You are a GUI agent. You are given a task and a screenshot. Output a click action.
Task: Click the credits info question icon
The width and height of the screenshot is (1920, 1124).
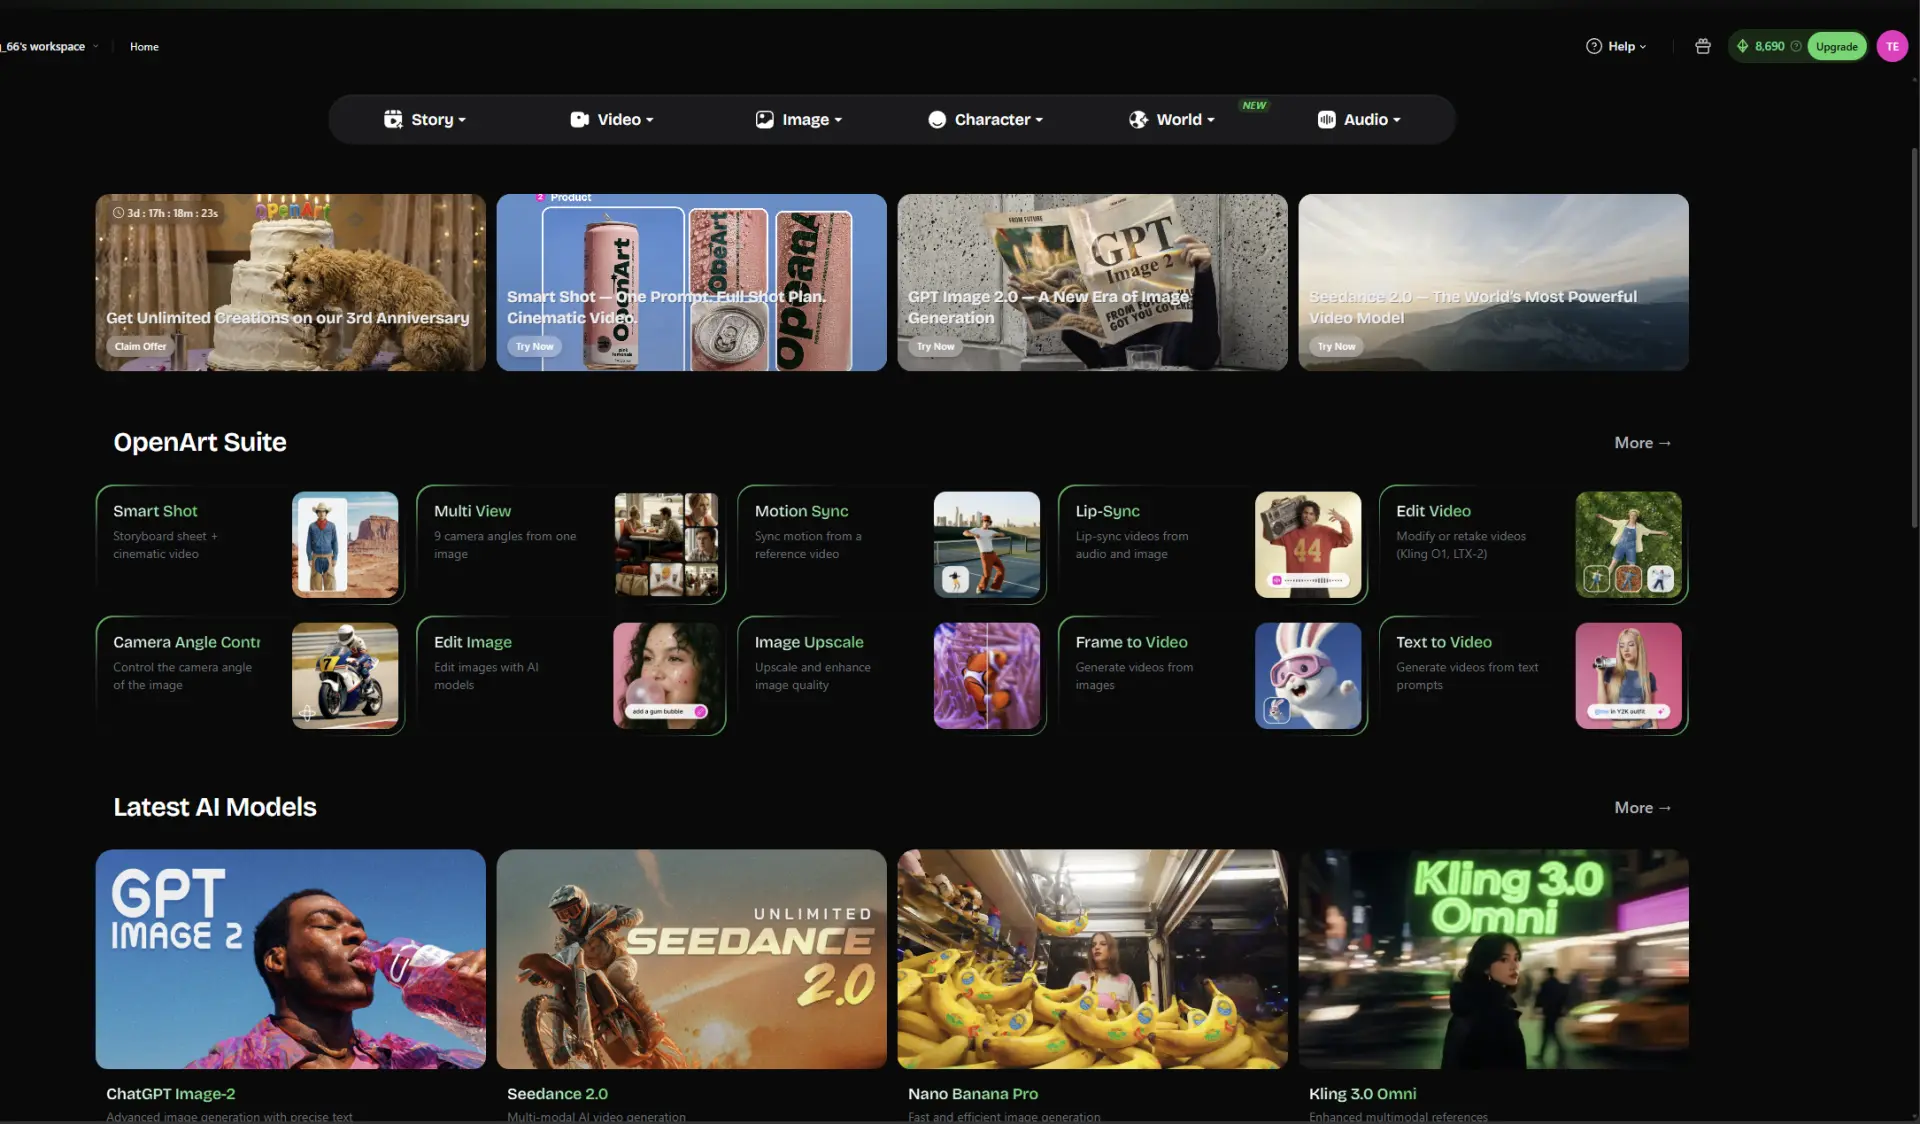(1796, 46)
